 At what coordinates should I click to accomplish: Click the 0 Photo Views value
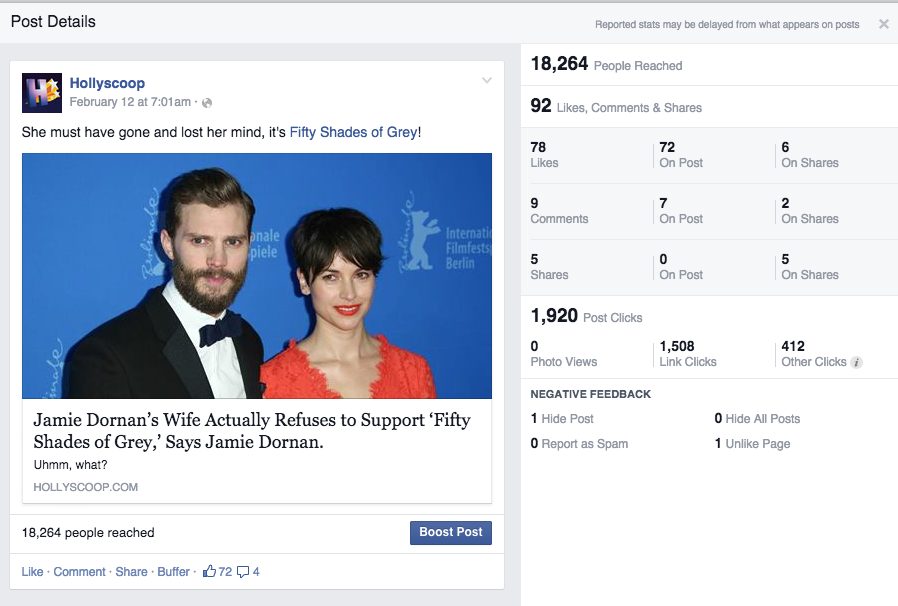pos(564,354)
